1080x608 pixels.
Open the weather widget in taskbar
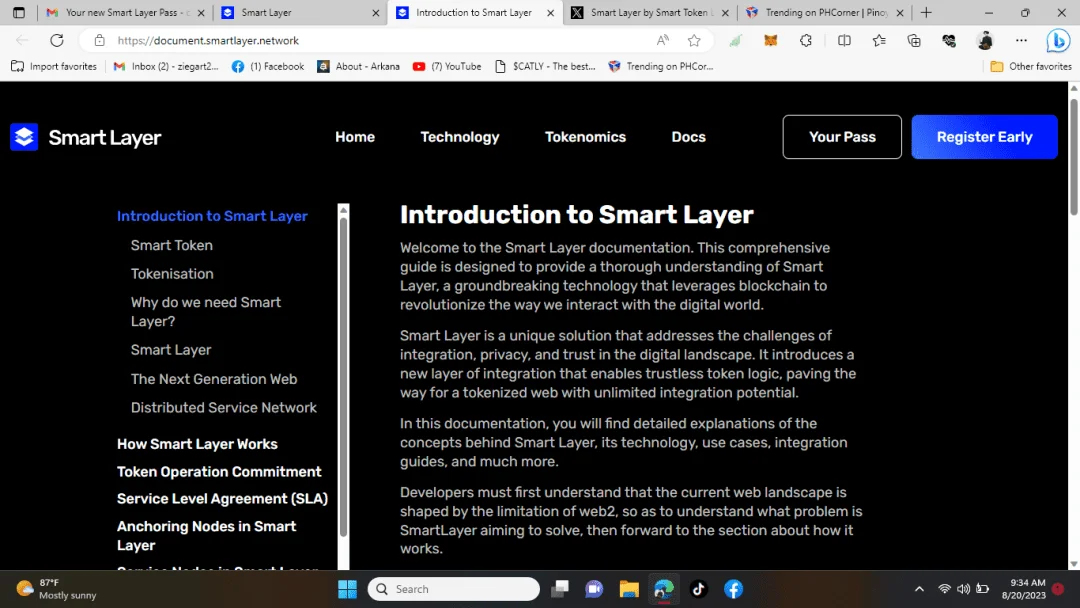(x=56, y=589)
